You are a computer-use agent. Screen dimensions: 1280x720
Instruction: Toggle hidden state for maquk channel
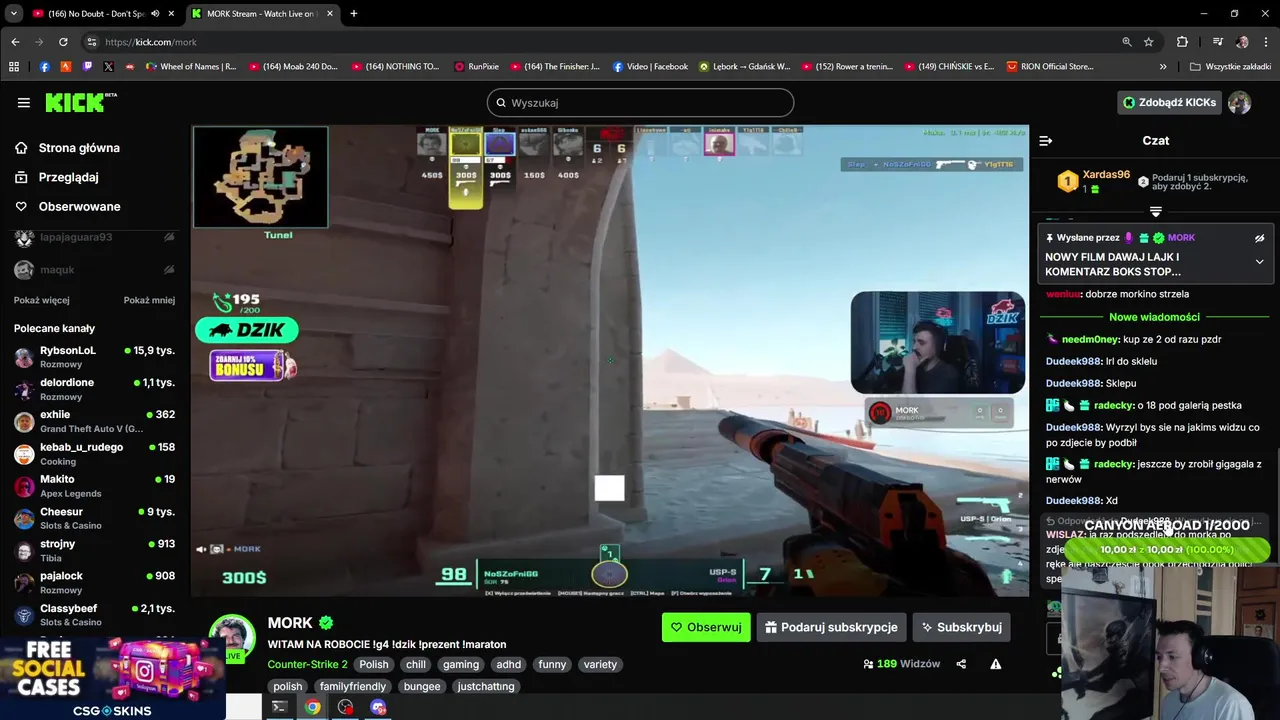(169, 269)
